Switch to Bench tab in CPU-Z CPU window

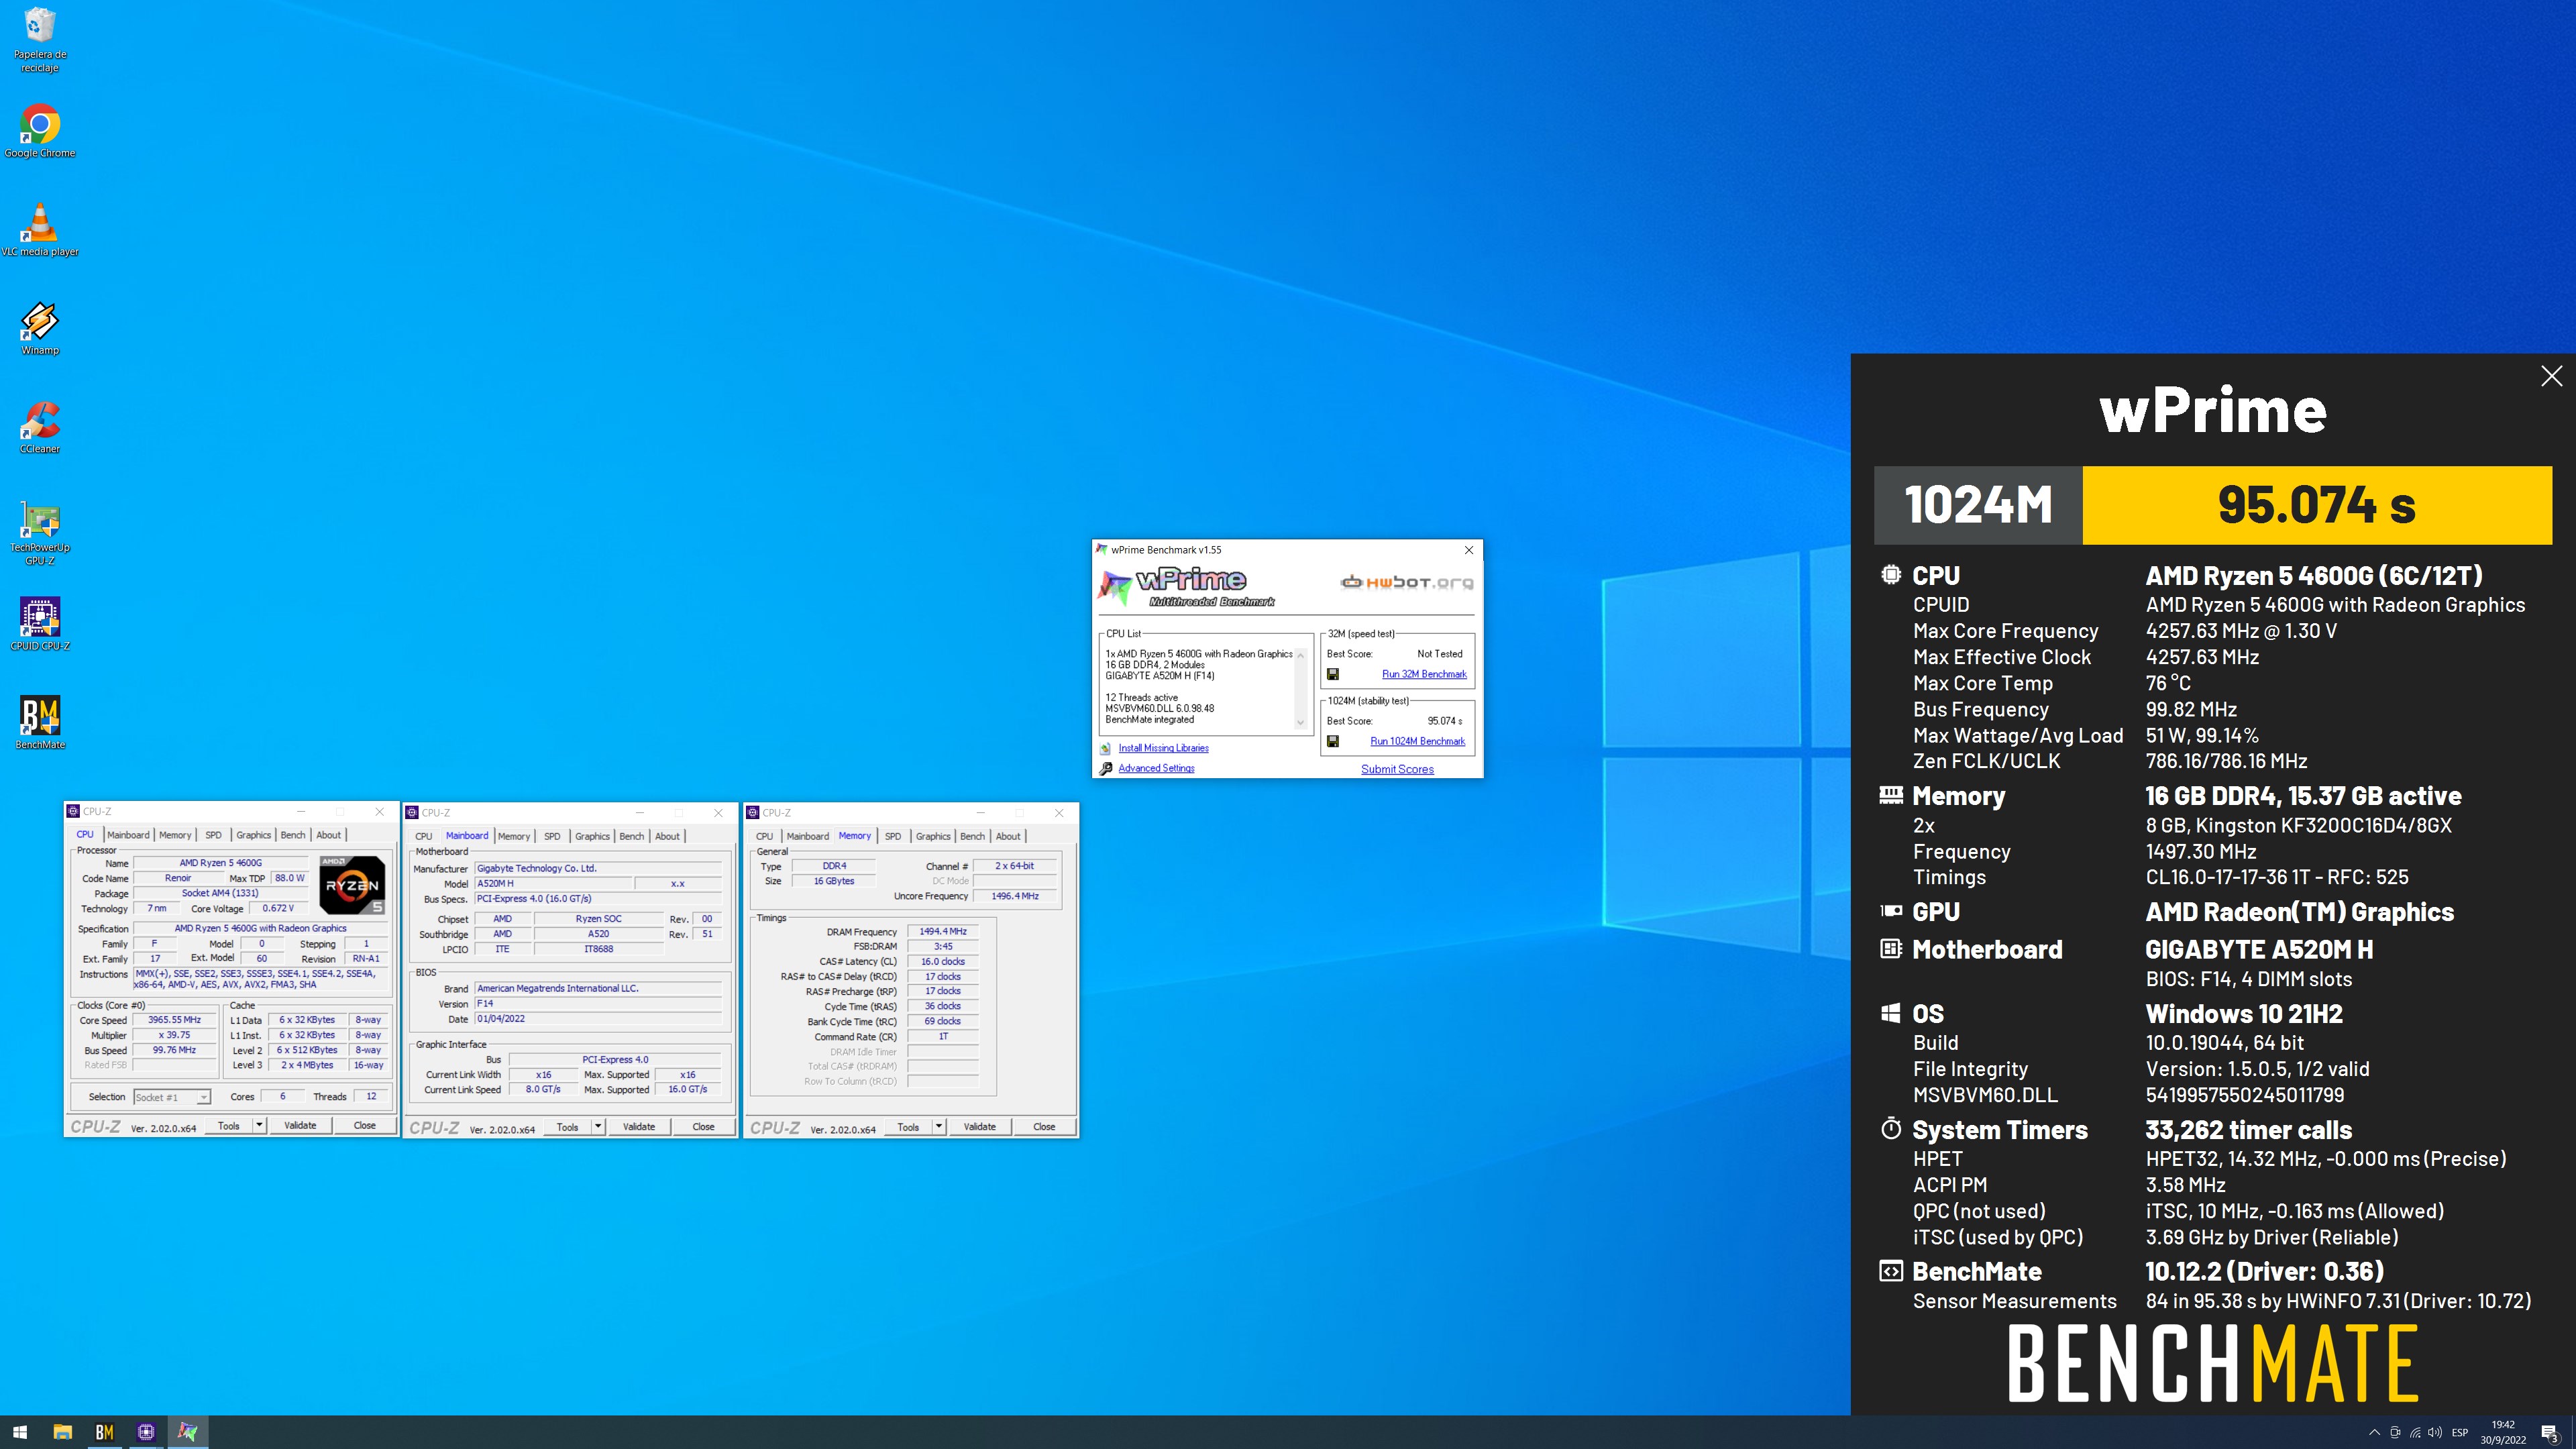click(x=293, y=835)
